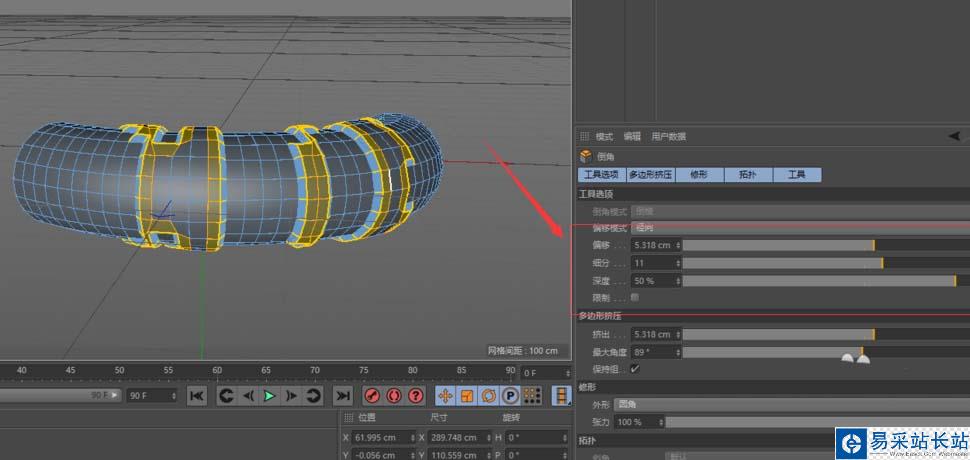Open the 编辑 menu in attributes
The height and width of the screenshot is (460, 970).
click(x=632, y=137)
